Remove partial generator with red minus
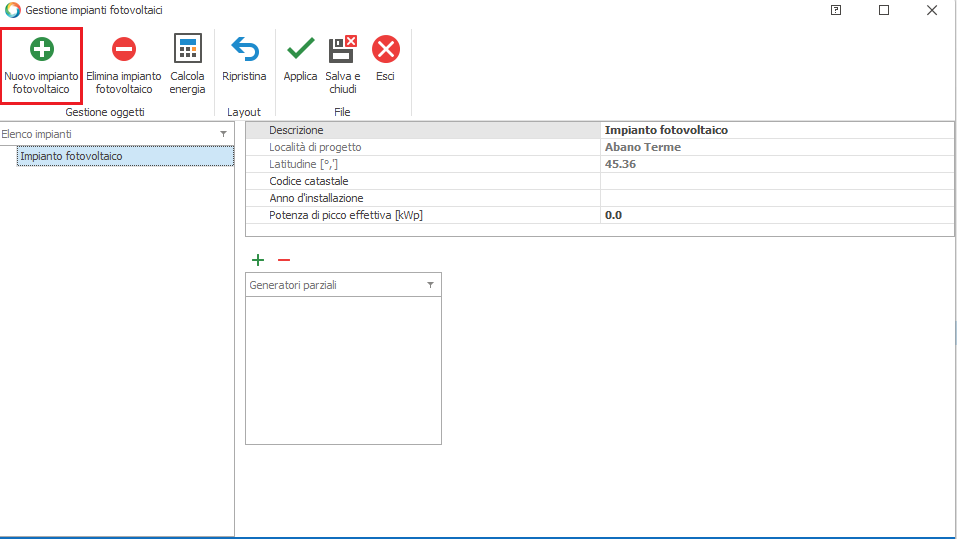 (283, 260)
